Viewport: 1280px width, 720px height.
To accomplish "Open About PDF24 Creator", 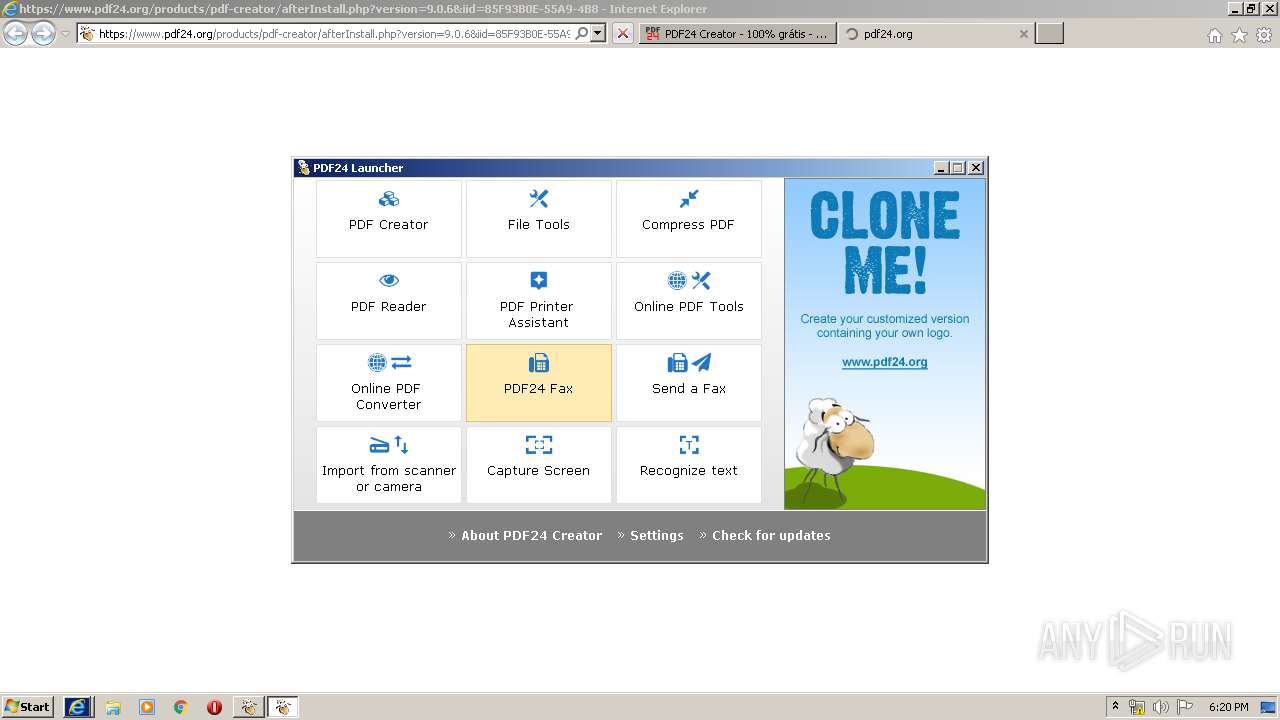I will click(x=531, y=535).
